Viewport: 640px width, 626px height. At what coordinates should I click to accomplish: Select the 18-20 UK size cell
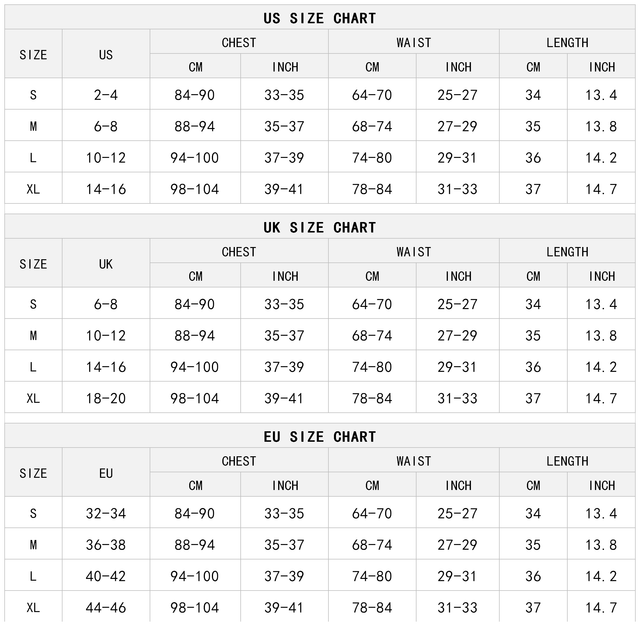click(x=106, y=398)
